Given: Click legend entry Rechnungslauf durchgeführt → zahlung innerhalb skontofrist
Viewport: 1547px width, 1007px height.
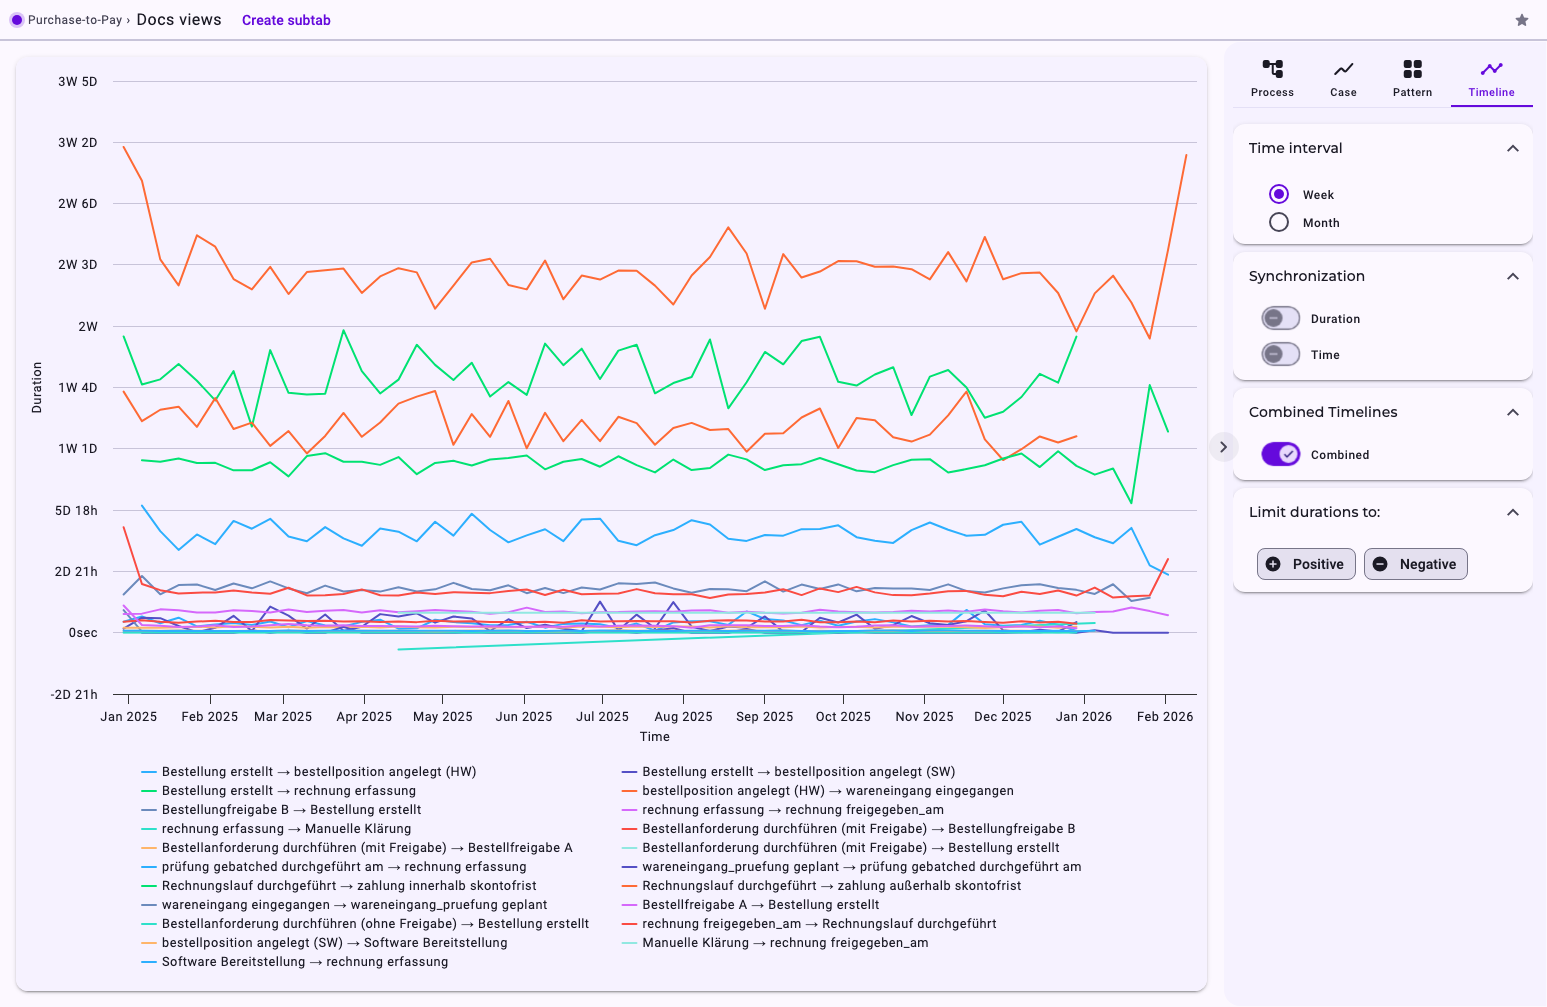Looking at the screenshot, I should (x=339, y=886).
